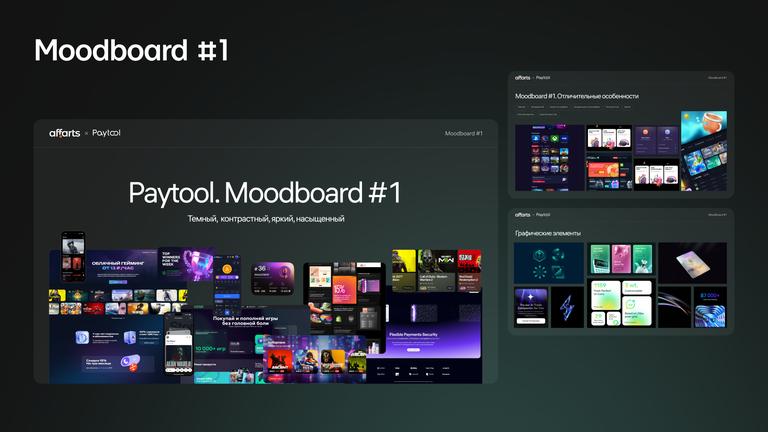The height and width of the screenshot is (432, 768).
Task: Click the "Moodboard #1" slide title heading
Action: coord(131,50)
